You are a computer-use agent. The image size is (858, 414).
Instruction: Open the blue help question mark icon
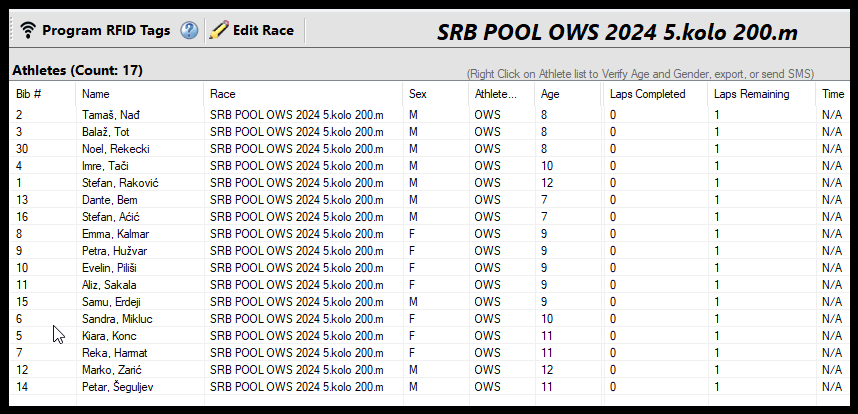[x=189, y=30]
